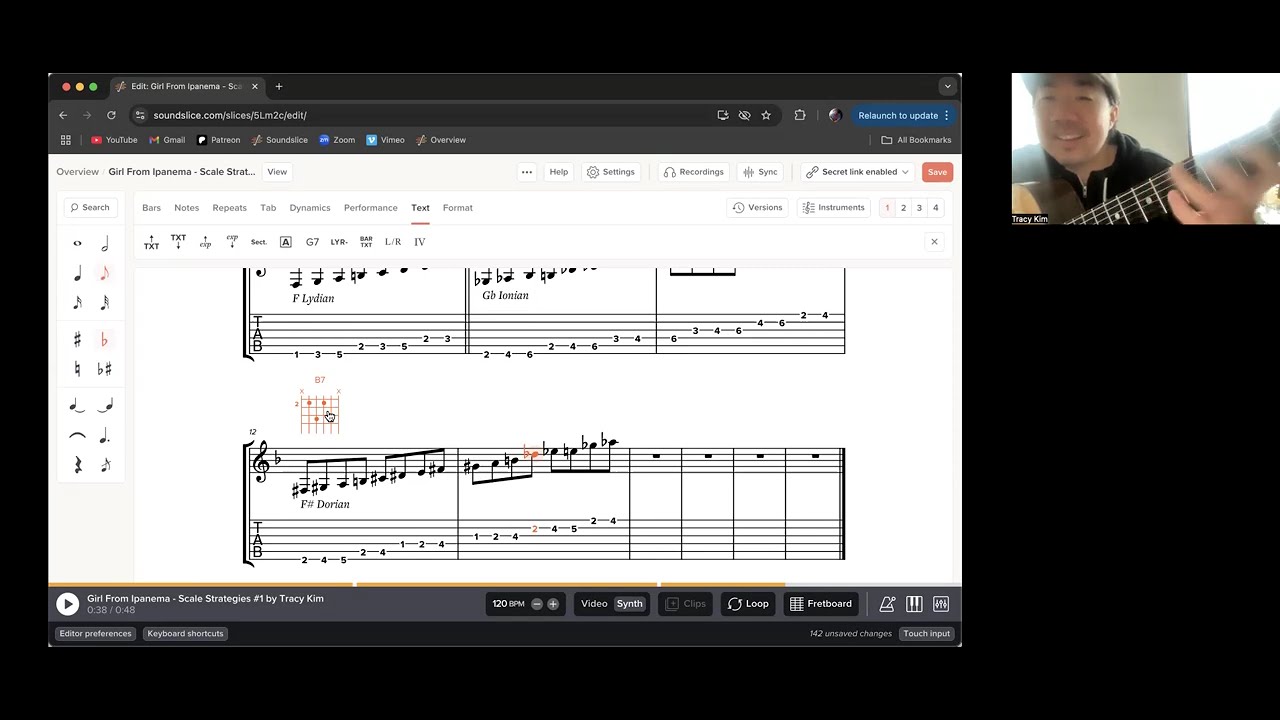The width and height of the screenshot is (1280, 720).
Task: Insert bar text with BAR TXT
Action: 366,242
